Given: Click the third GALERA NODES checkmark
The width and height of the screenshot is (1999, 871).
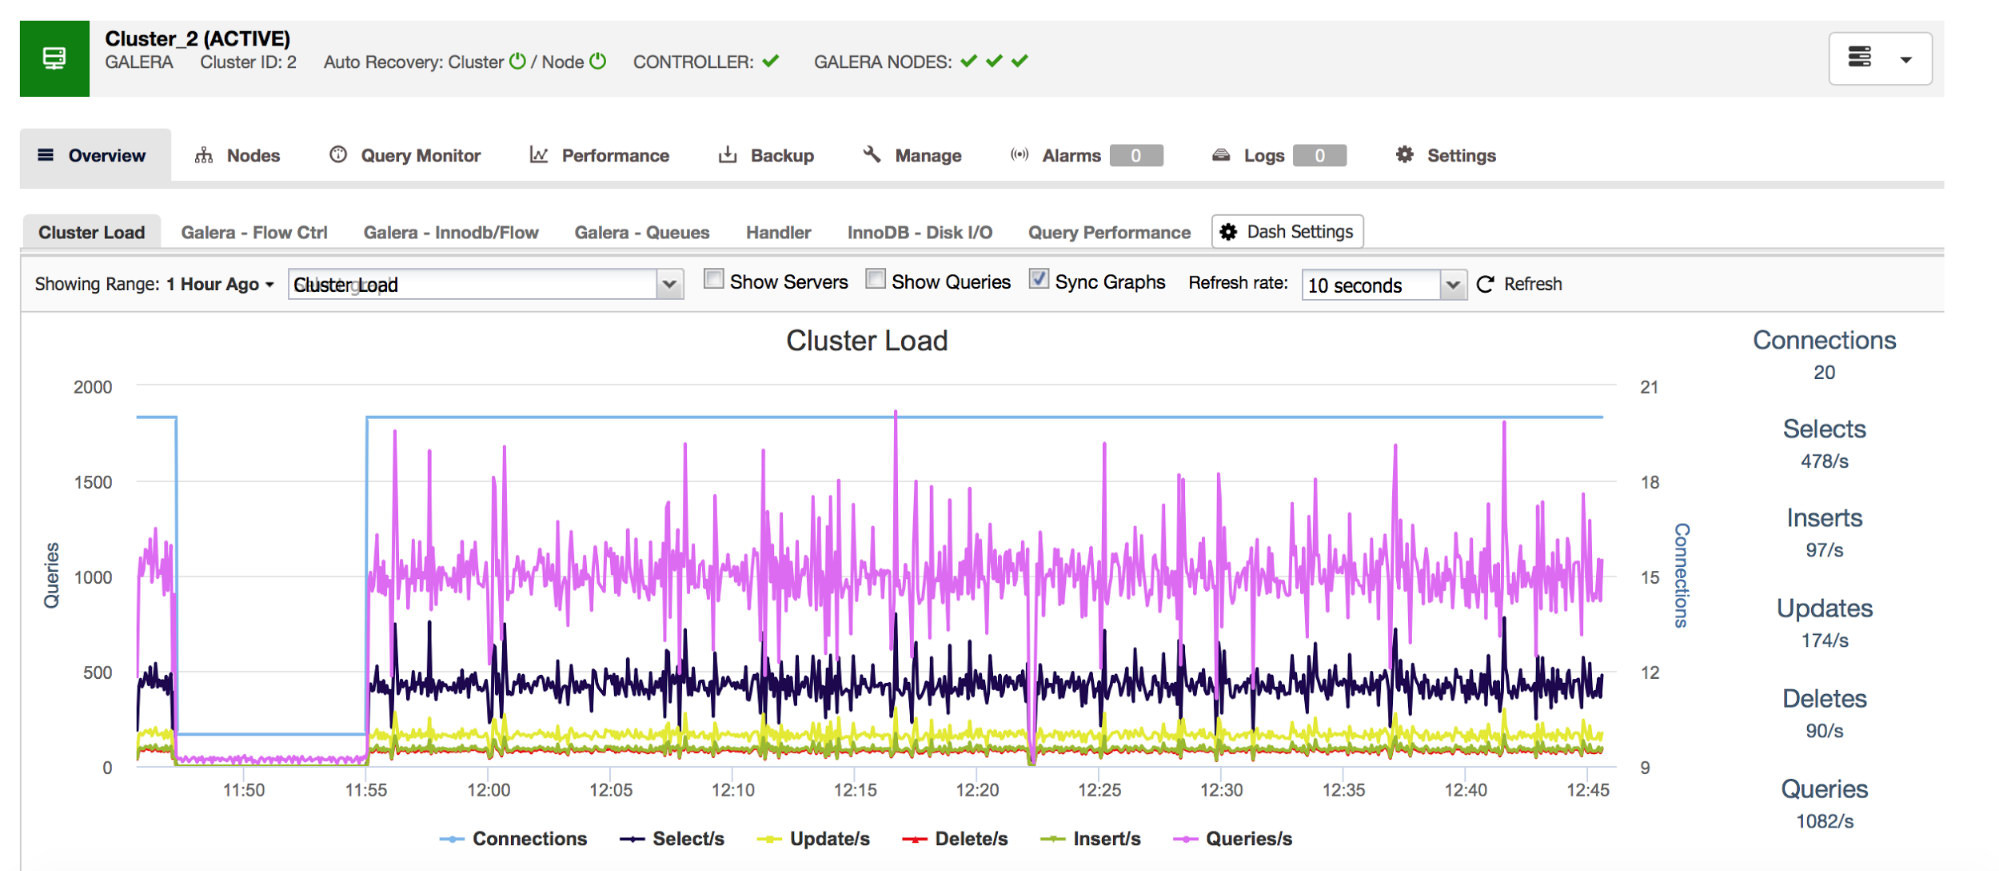Looking at the screenshot, I should click(1019, 61).
